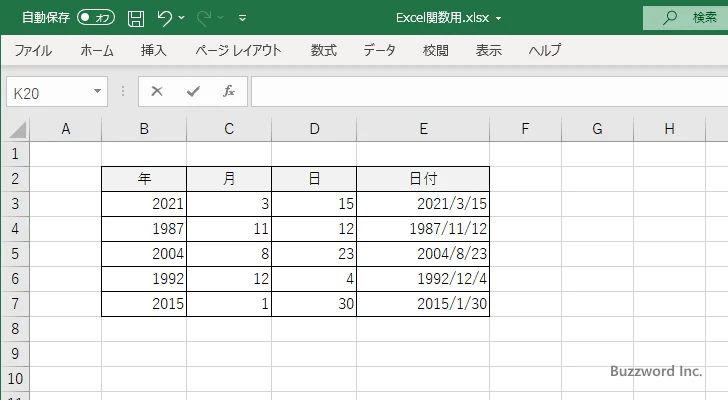Click the 日 header cell
Image resolution: width=728 pixels, height=400 pixels.
(x=314, y=179)
